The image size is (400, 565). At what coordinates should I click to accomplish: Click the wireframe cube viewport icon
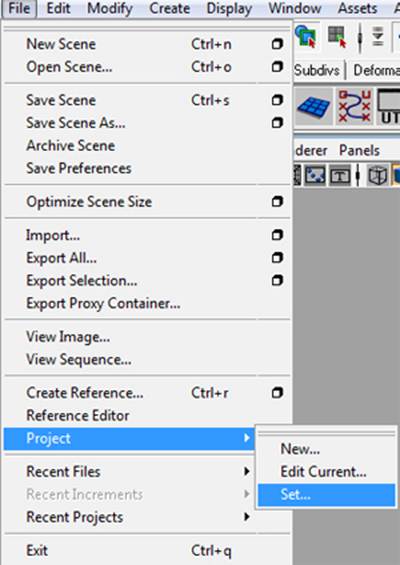[x=378, y=176]
